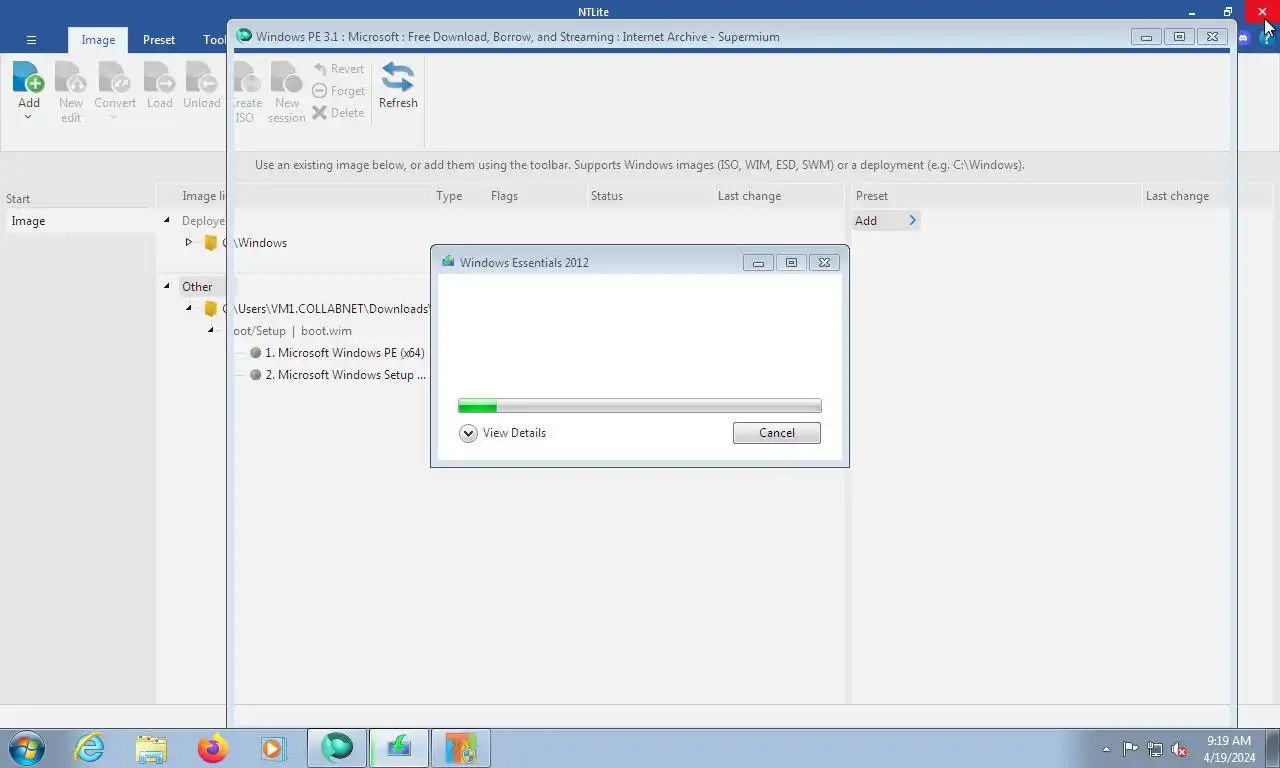Click the folder icon beside \Windows
Image resolution: width=1280 pixels, height=768 pixels.
click(x=211, y=243)
